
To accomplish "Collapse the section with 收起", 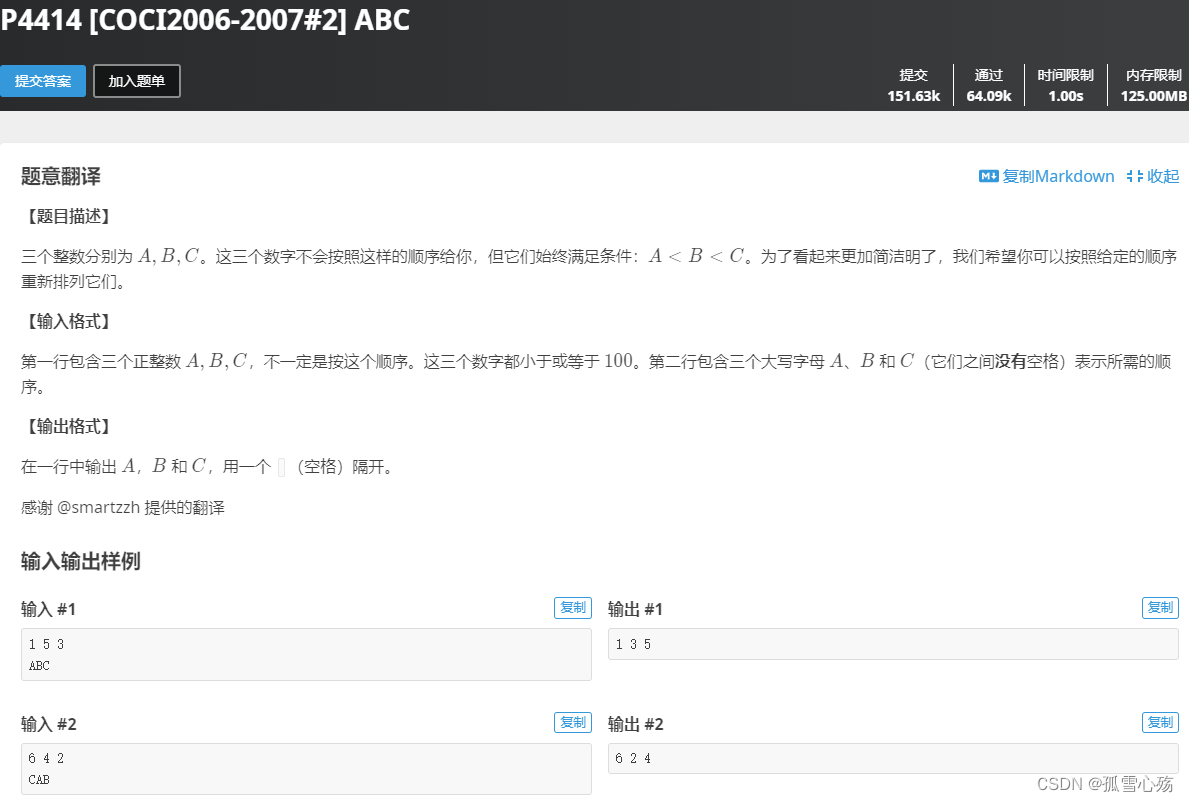I will 1153,177.
